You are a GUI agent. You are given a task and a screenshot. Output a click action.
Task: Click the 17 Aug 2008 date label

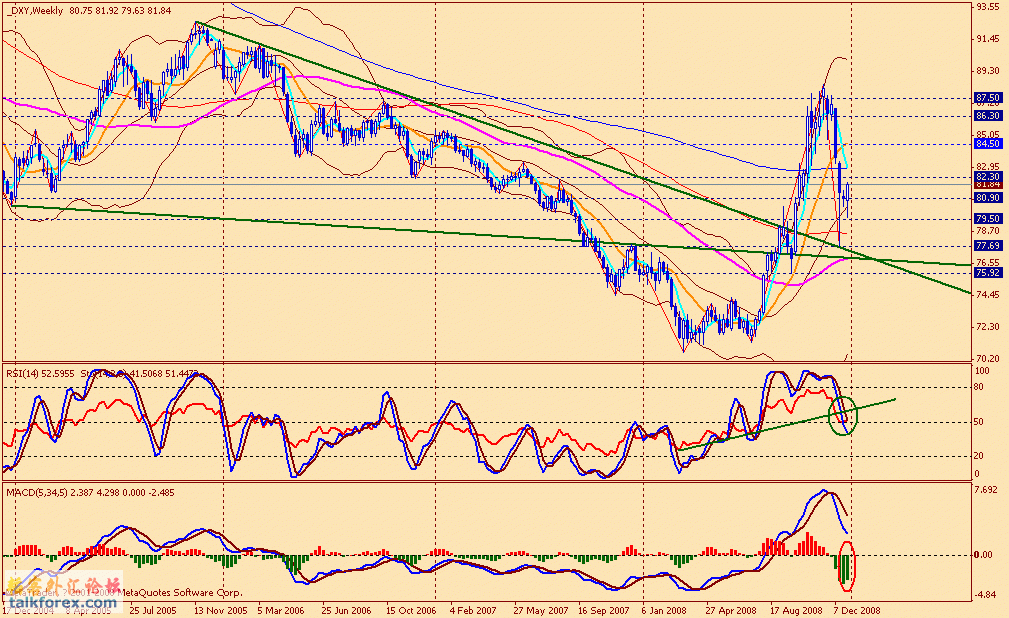pyautogui.click(x=796, y=610)
